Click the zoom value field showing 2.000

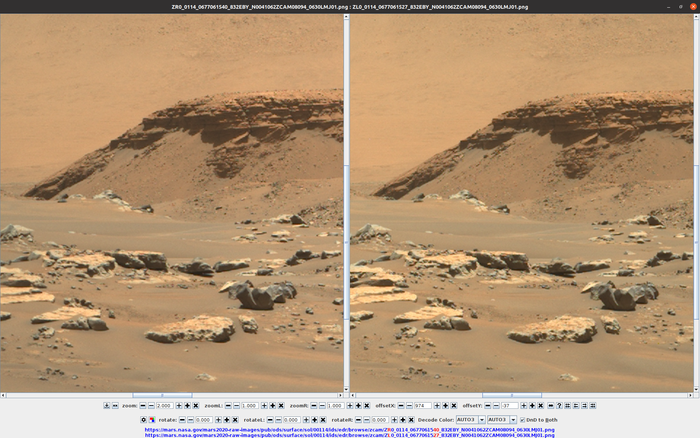click(x=164, y=406)
